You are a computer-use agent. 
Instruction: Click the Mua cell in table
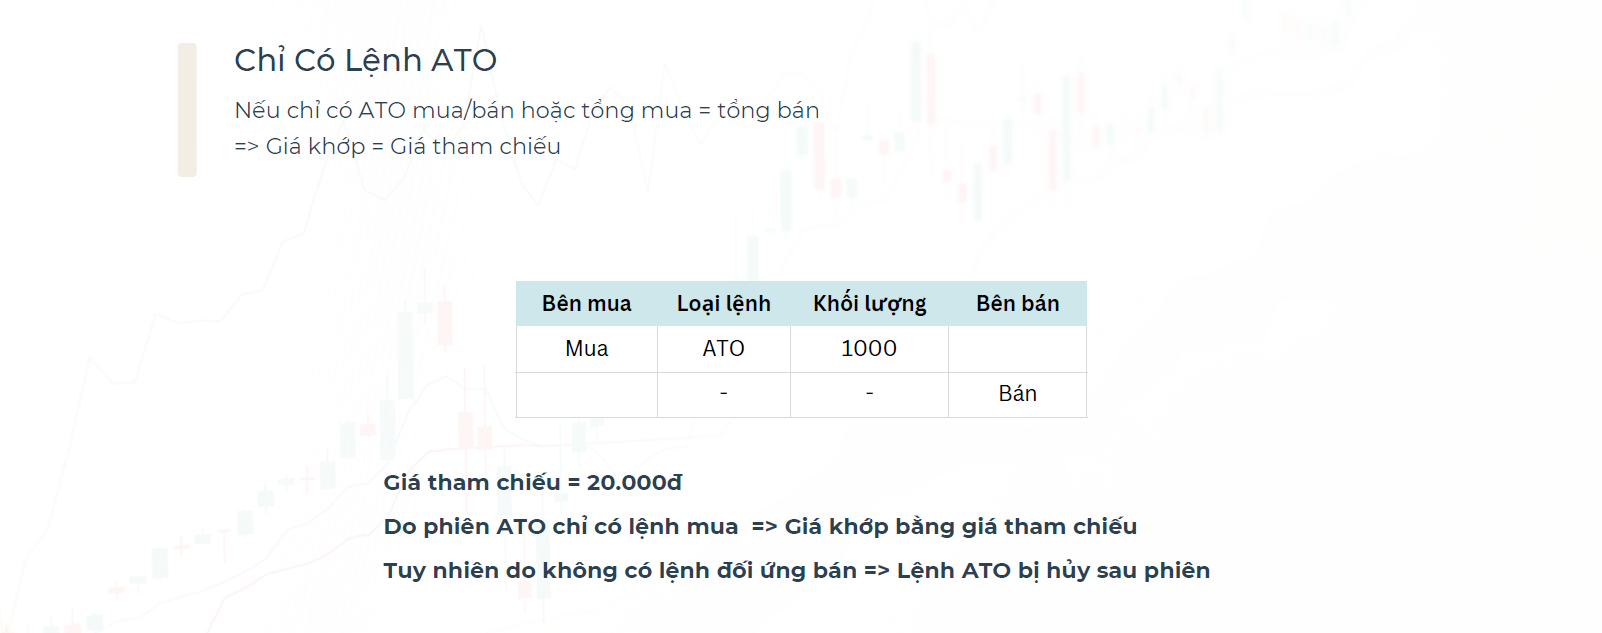(x=587, y=349)
